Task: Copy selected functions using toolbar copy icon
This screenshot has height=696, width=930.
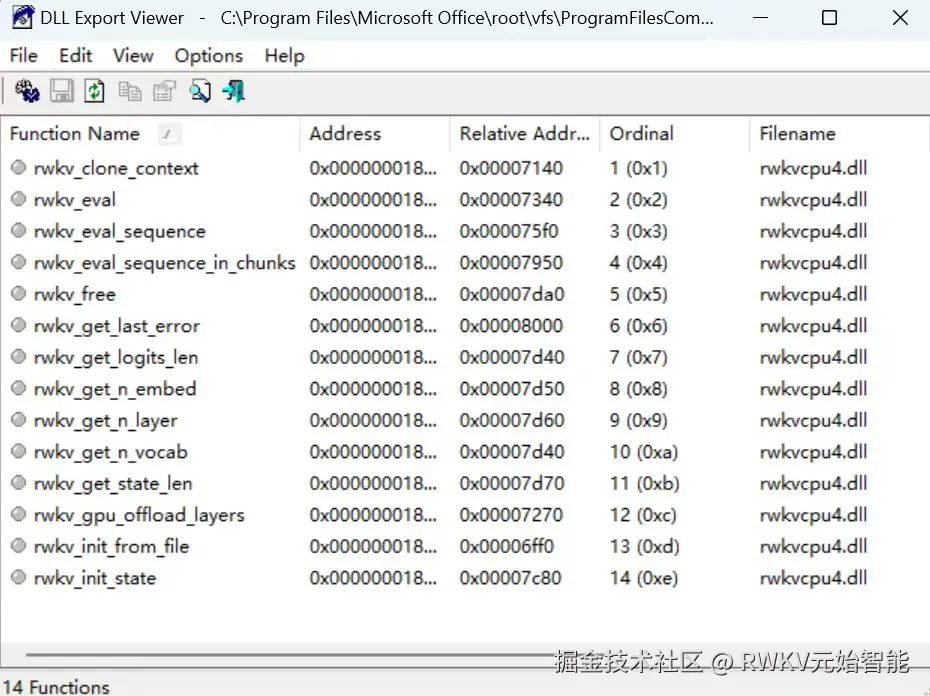Action: [x=130, y=91]
